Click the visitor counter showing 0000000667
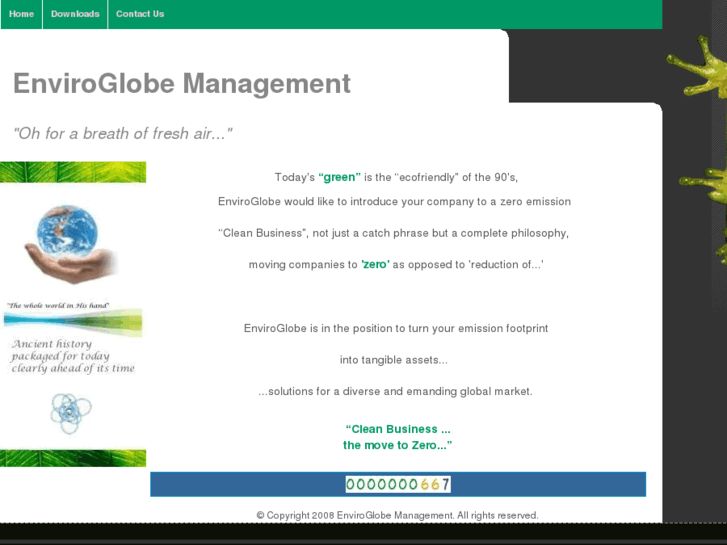This screenshot has height=545, width=727. (398, 484)
